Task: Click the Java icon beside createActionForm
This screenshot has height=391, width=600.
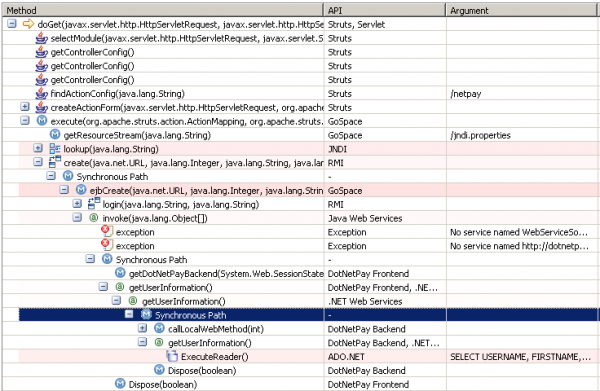Action: tap(41, 108)
